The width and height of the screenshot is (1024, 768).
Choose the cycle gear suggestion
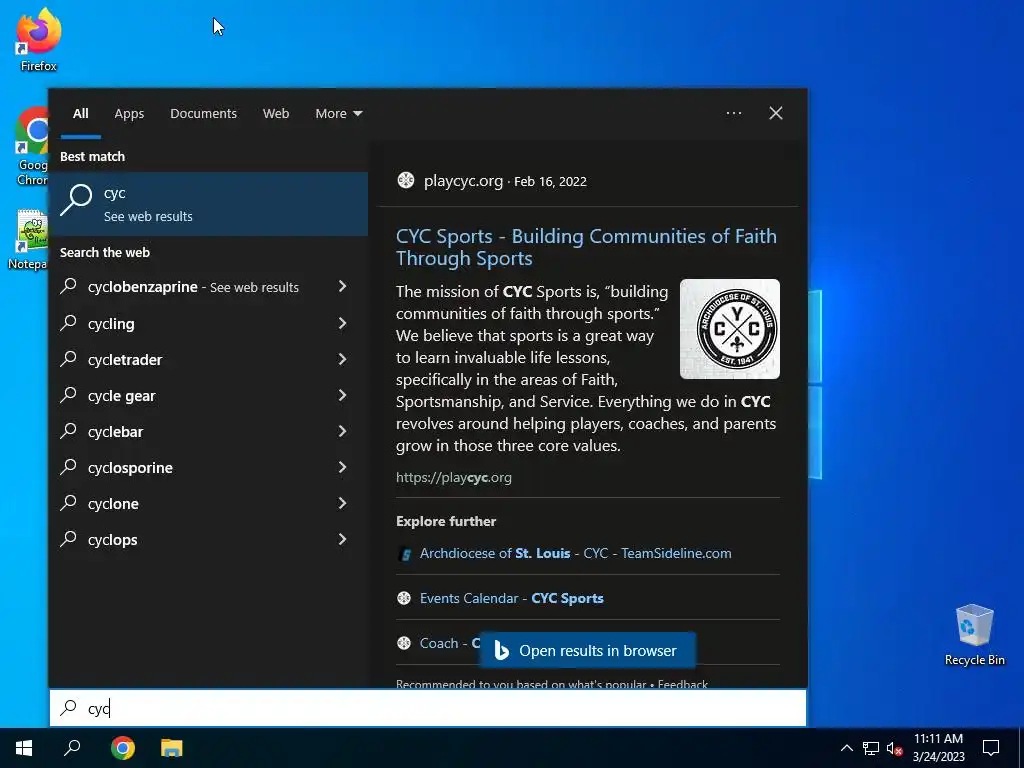[x=202, y=396]
